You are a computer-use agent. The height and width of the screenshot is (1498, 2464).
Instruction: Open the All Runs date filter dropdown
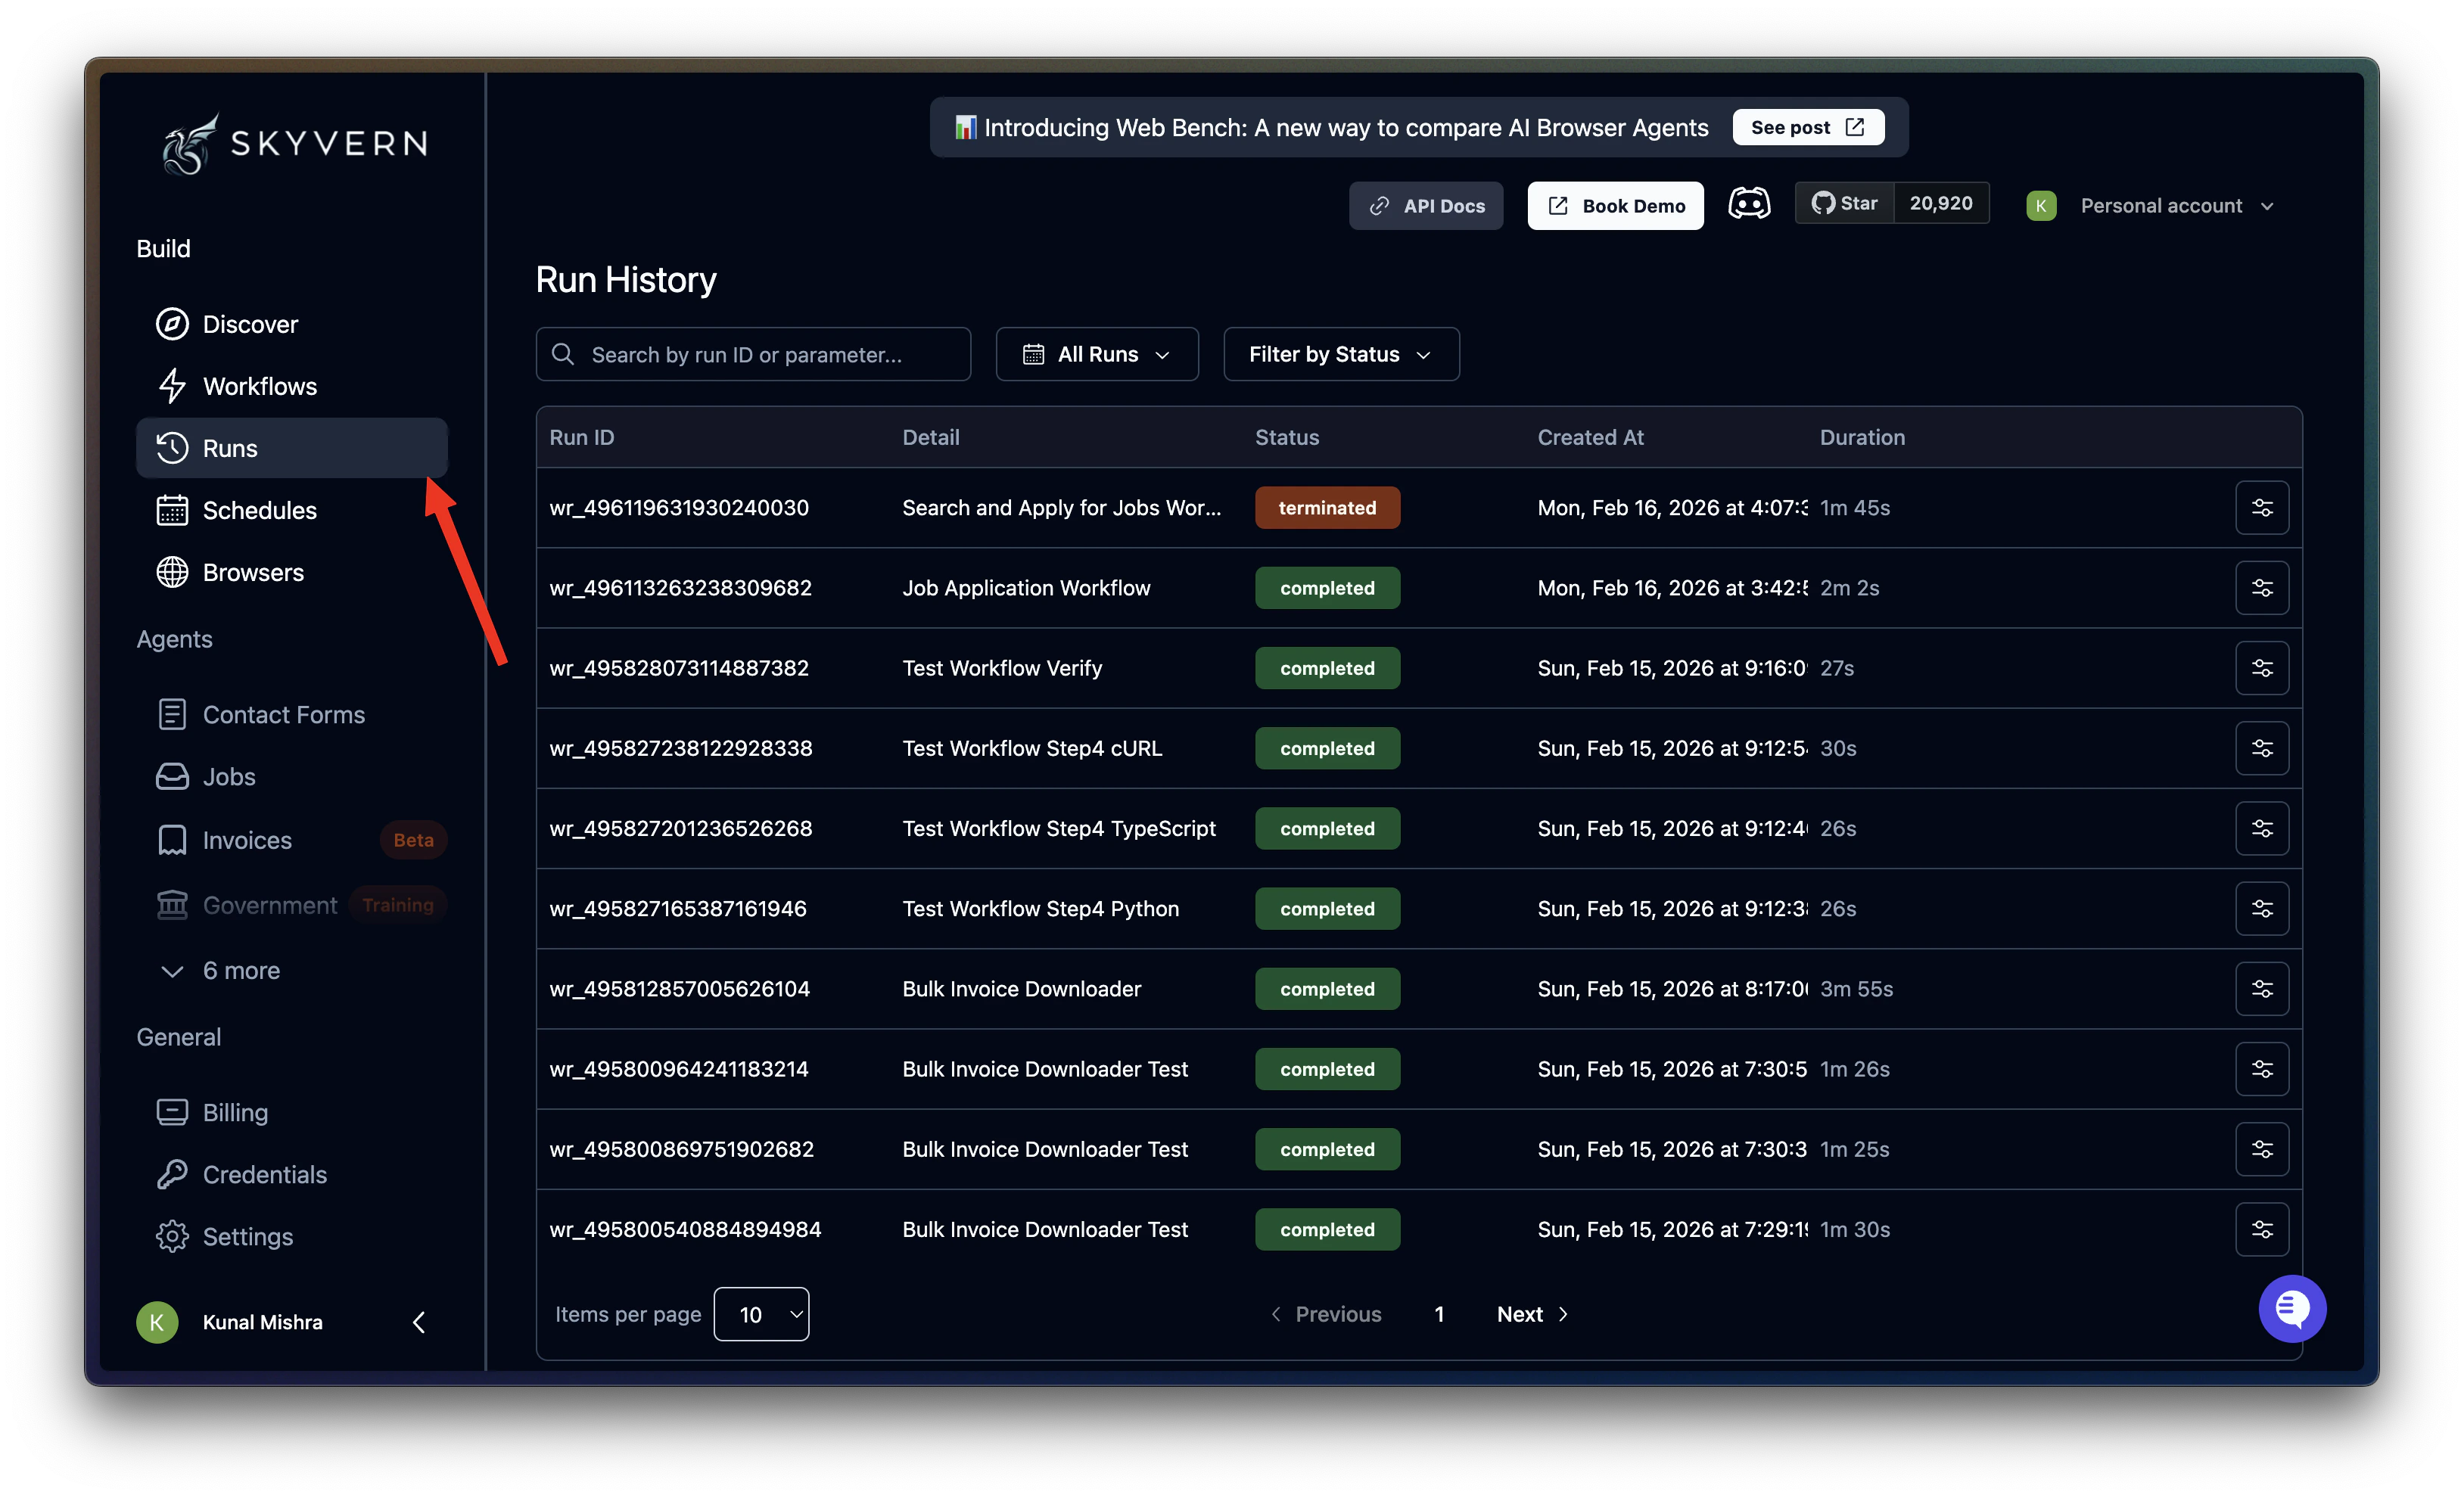tap(1097, 354)
